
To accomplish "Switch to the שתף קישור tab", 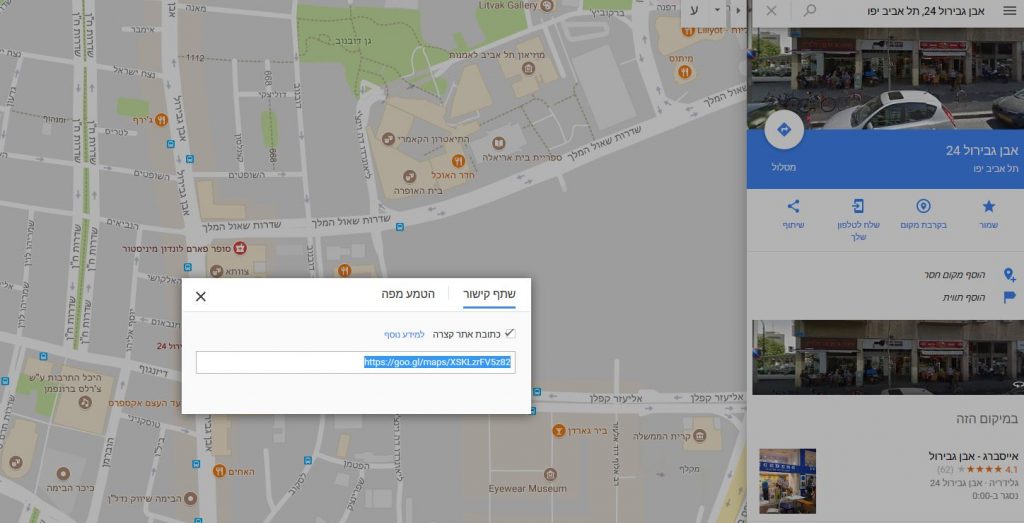I will coord(489,294).
